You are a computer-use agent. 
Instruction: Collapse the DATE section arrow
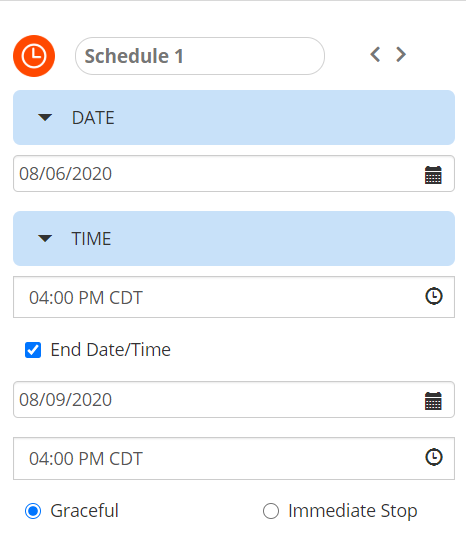45,117
